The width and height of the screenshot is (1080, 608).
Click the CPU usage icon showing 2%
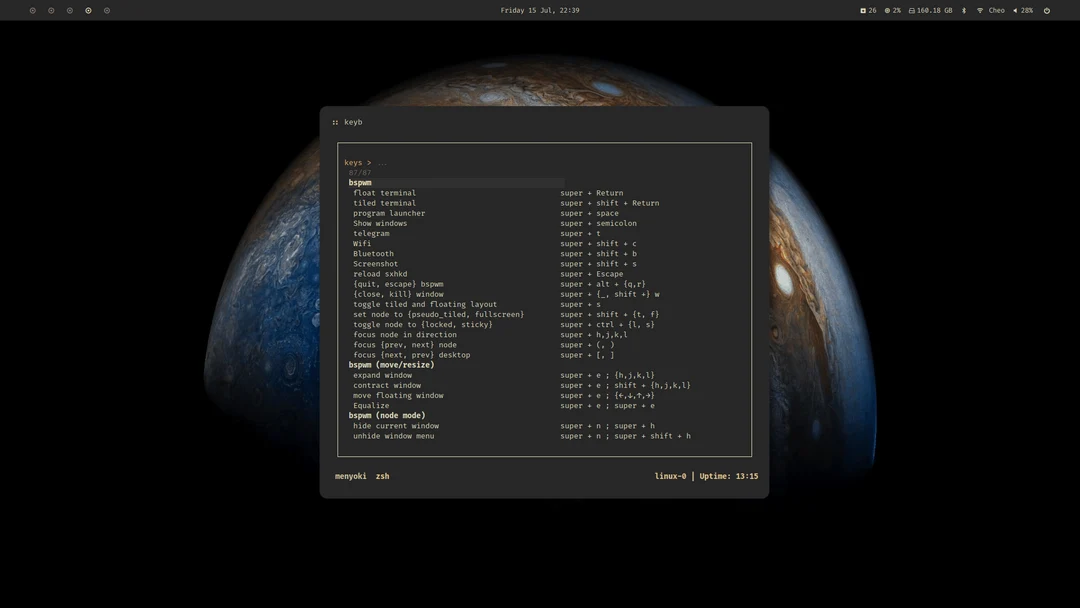[892, 10]
